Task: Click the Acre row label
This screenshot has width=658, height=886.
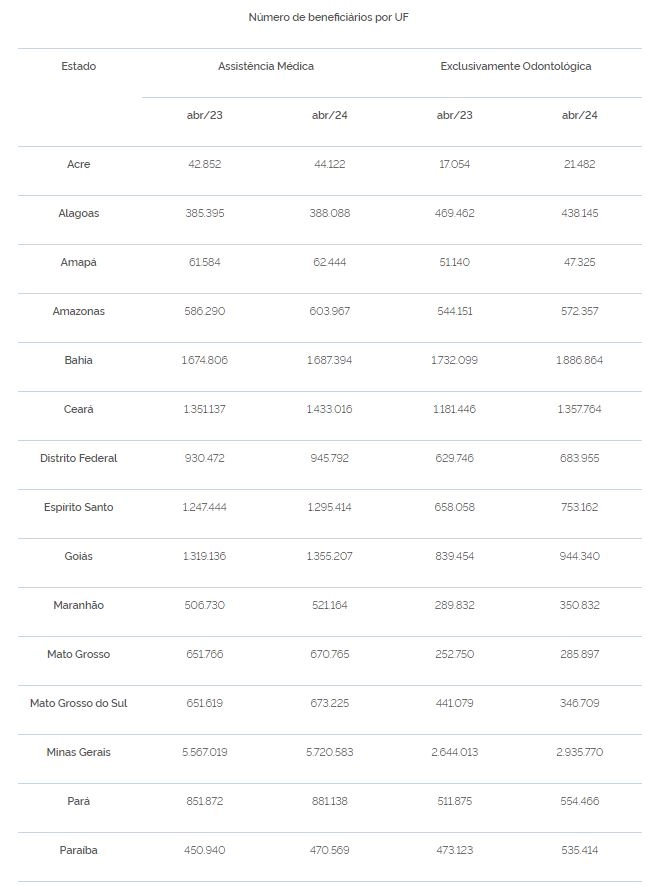Action: pyautogui.click(x=79, y=164)
